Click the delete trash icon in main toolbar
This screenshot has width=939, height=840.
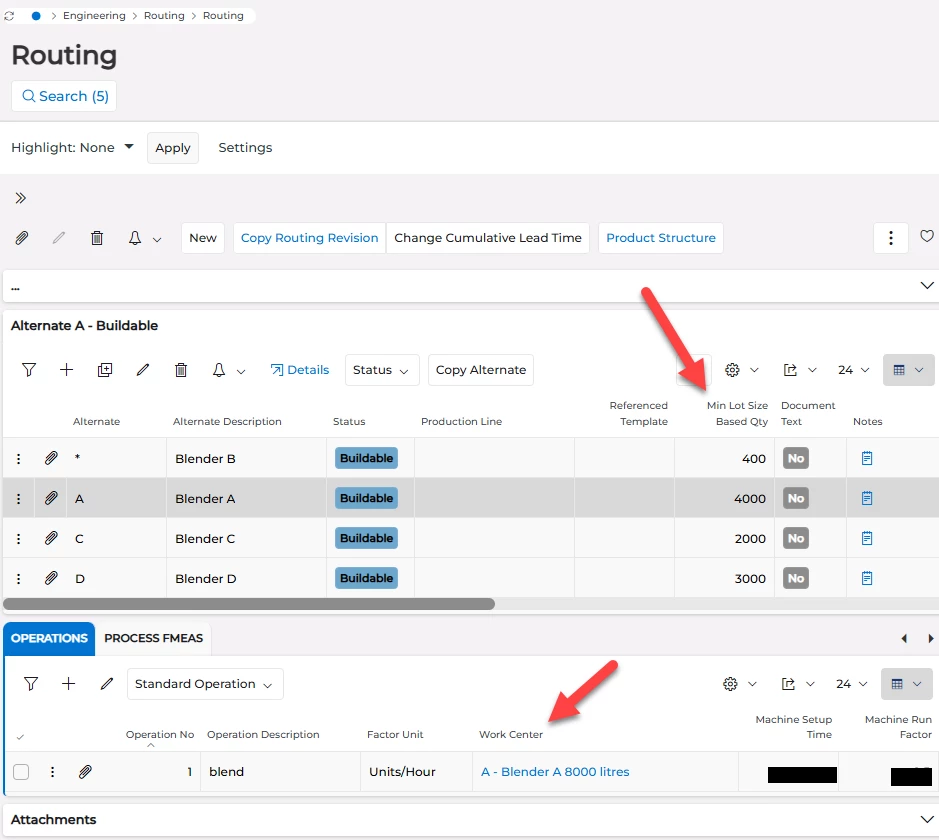(96, 238)
